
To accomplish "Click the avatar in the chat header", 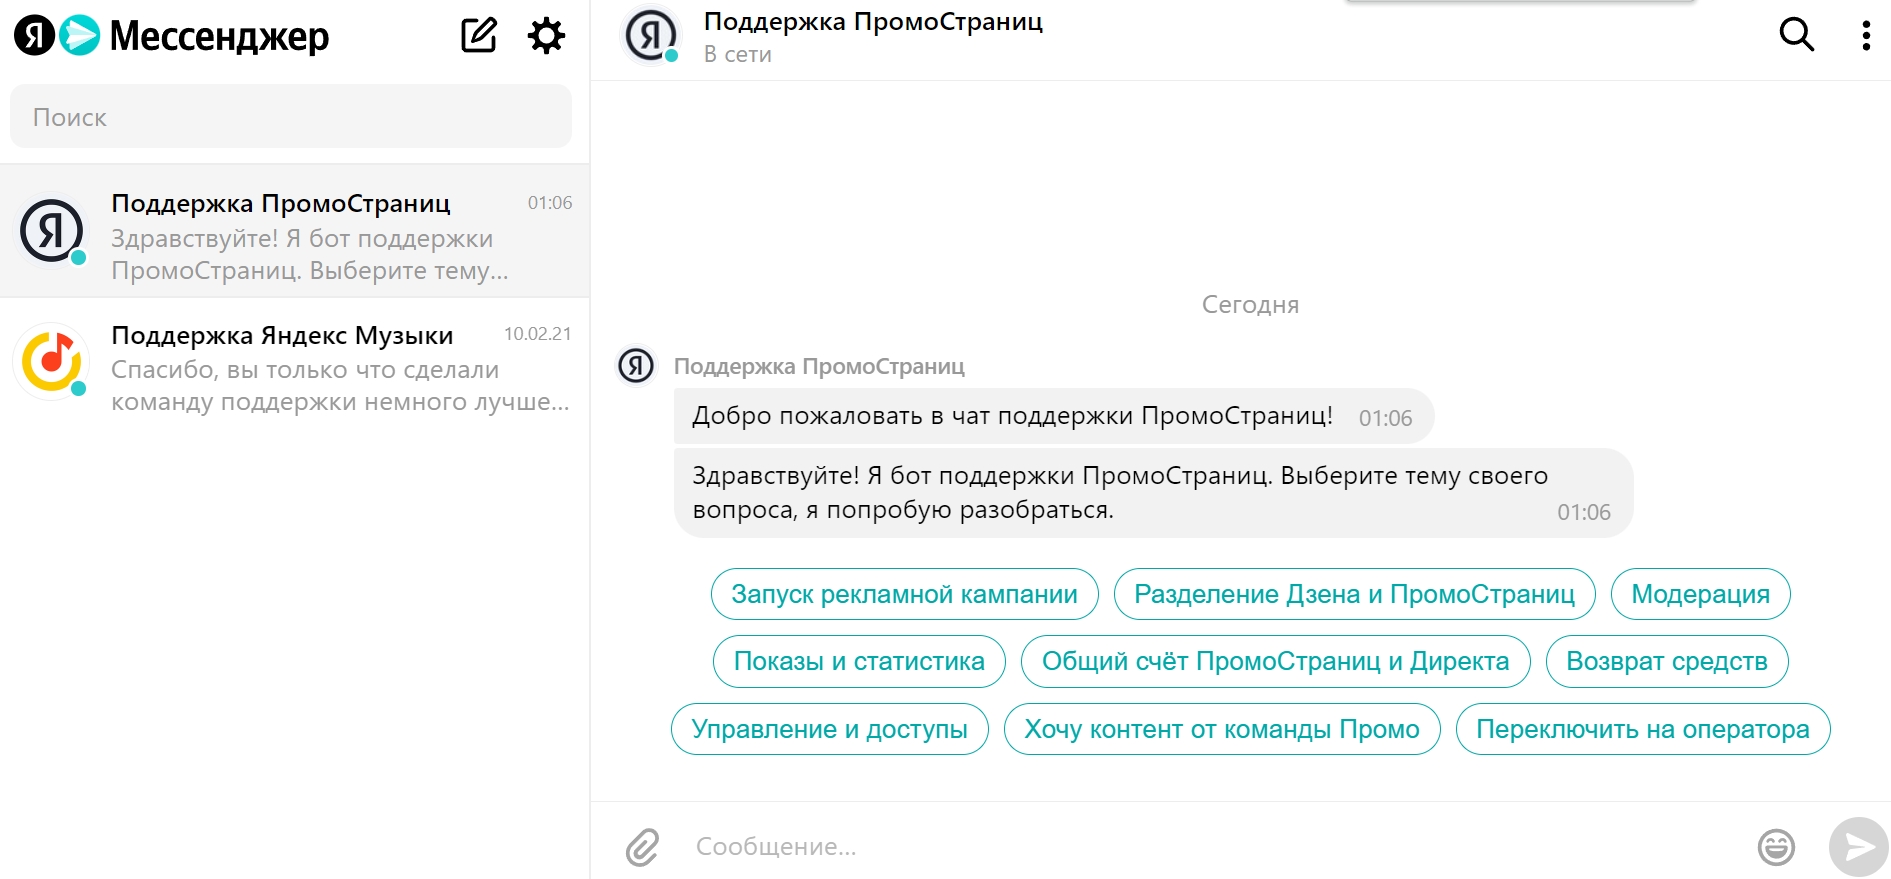I will tap(652, 35).
